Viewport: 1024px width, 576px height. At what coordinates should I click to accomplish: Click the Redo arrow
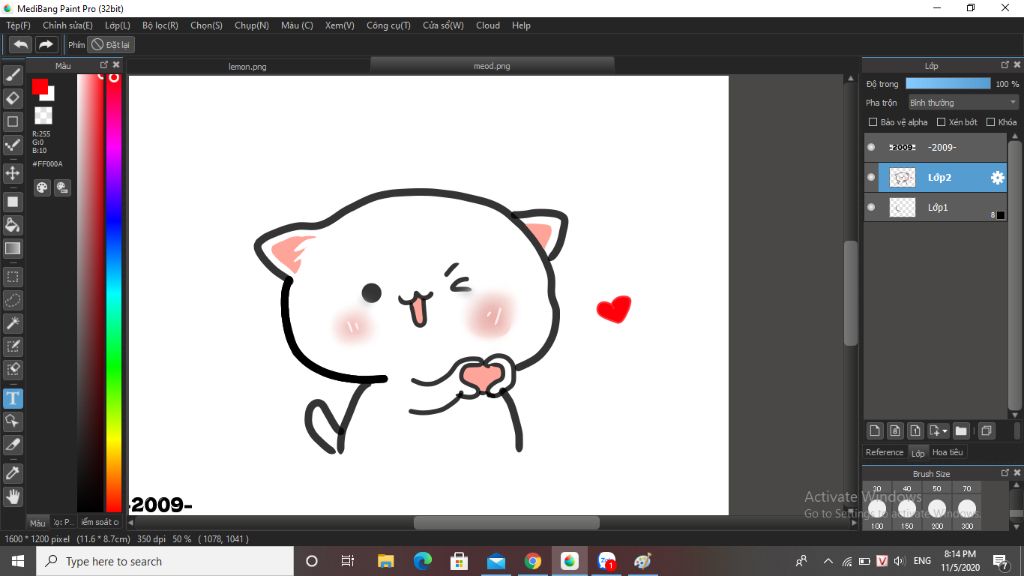46,44
